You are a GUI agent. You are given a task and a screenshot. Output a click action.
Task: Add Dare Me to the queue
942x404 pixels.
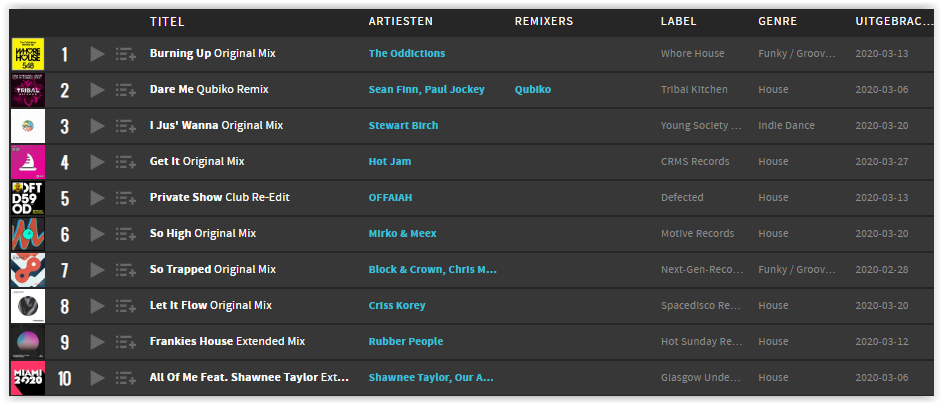click(x=126, y=90)
